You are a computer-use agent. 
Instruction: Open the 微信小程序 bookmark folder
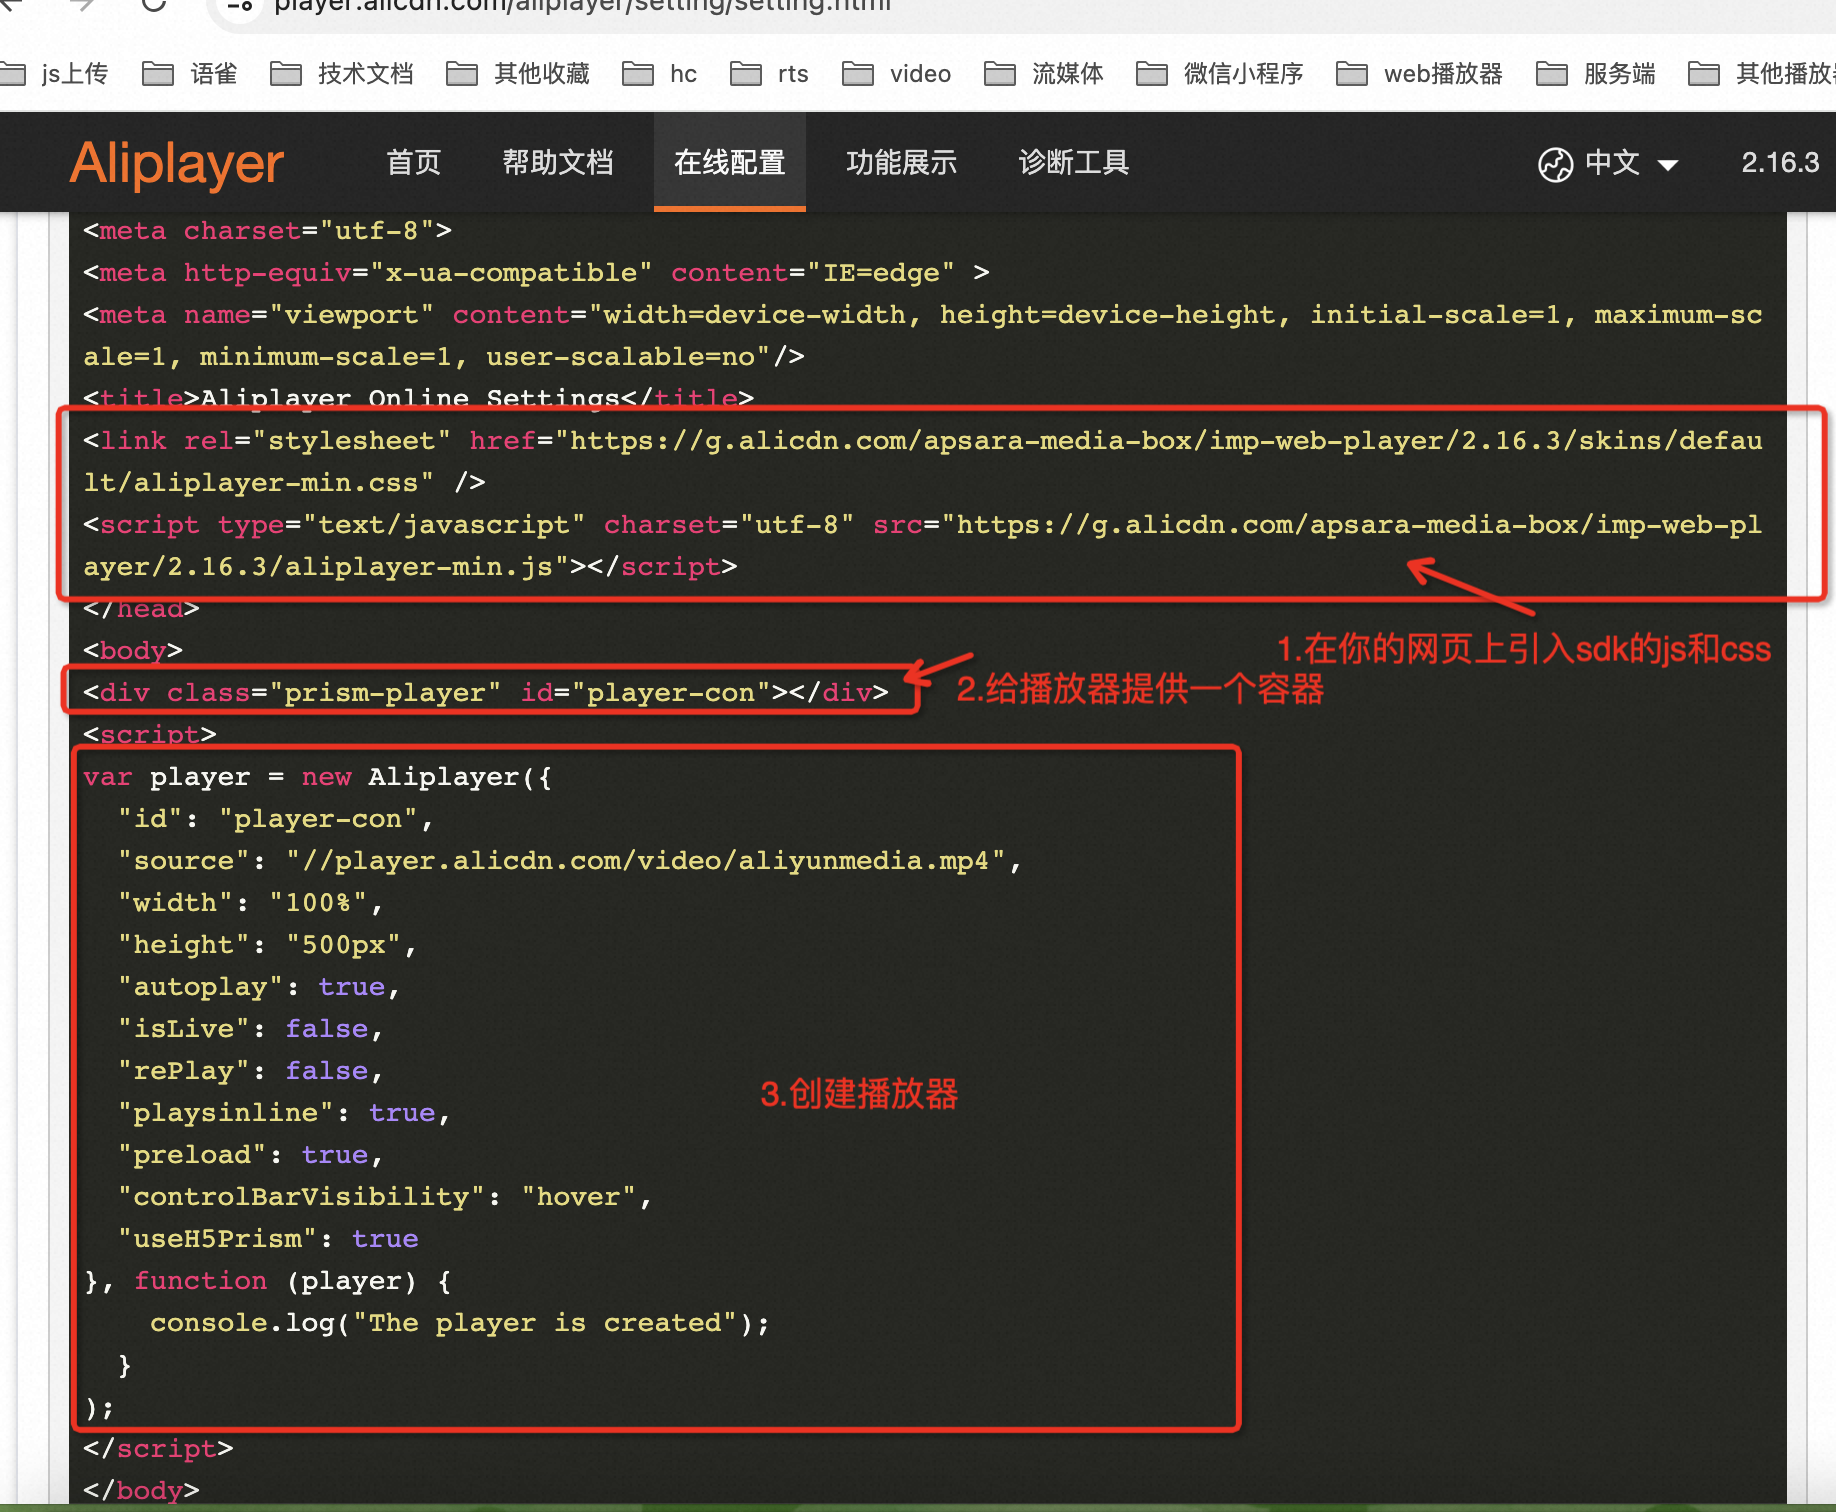[x=1220, y=74]
